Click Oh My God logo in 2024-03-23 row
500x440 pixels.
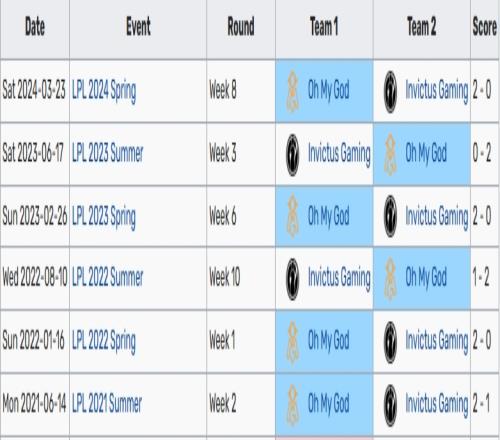click(x=293, y=91)
